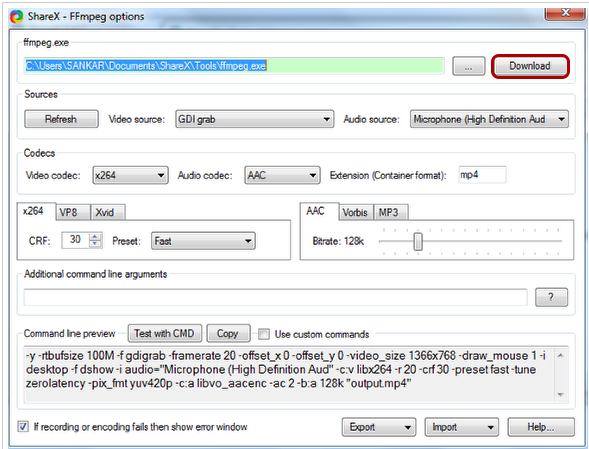Image resolution: width=589 pixels, height=449 pixels.
Task: Decrease CRF with the down arrow
Action: [95, 243]
